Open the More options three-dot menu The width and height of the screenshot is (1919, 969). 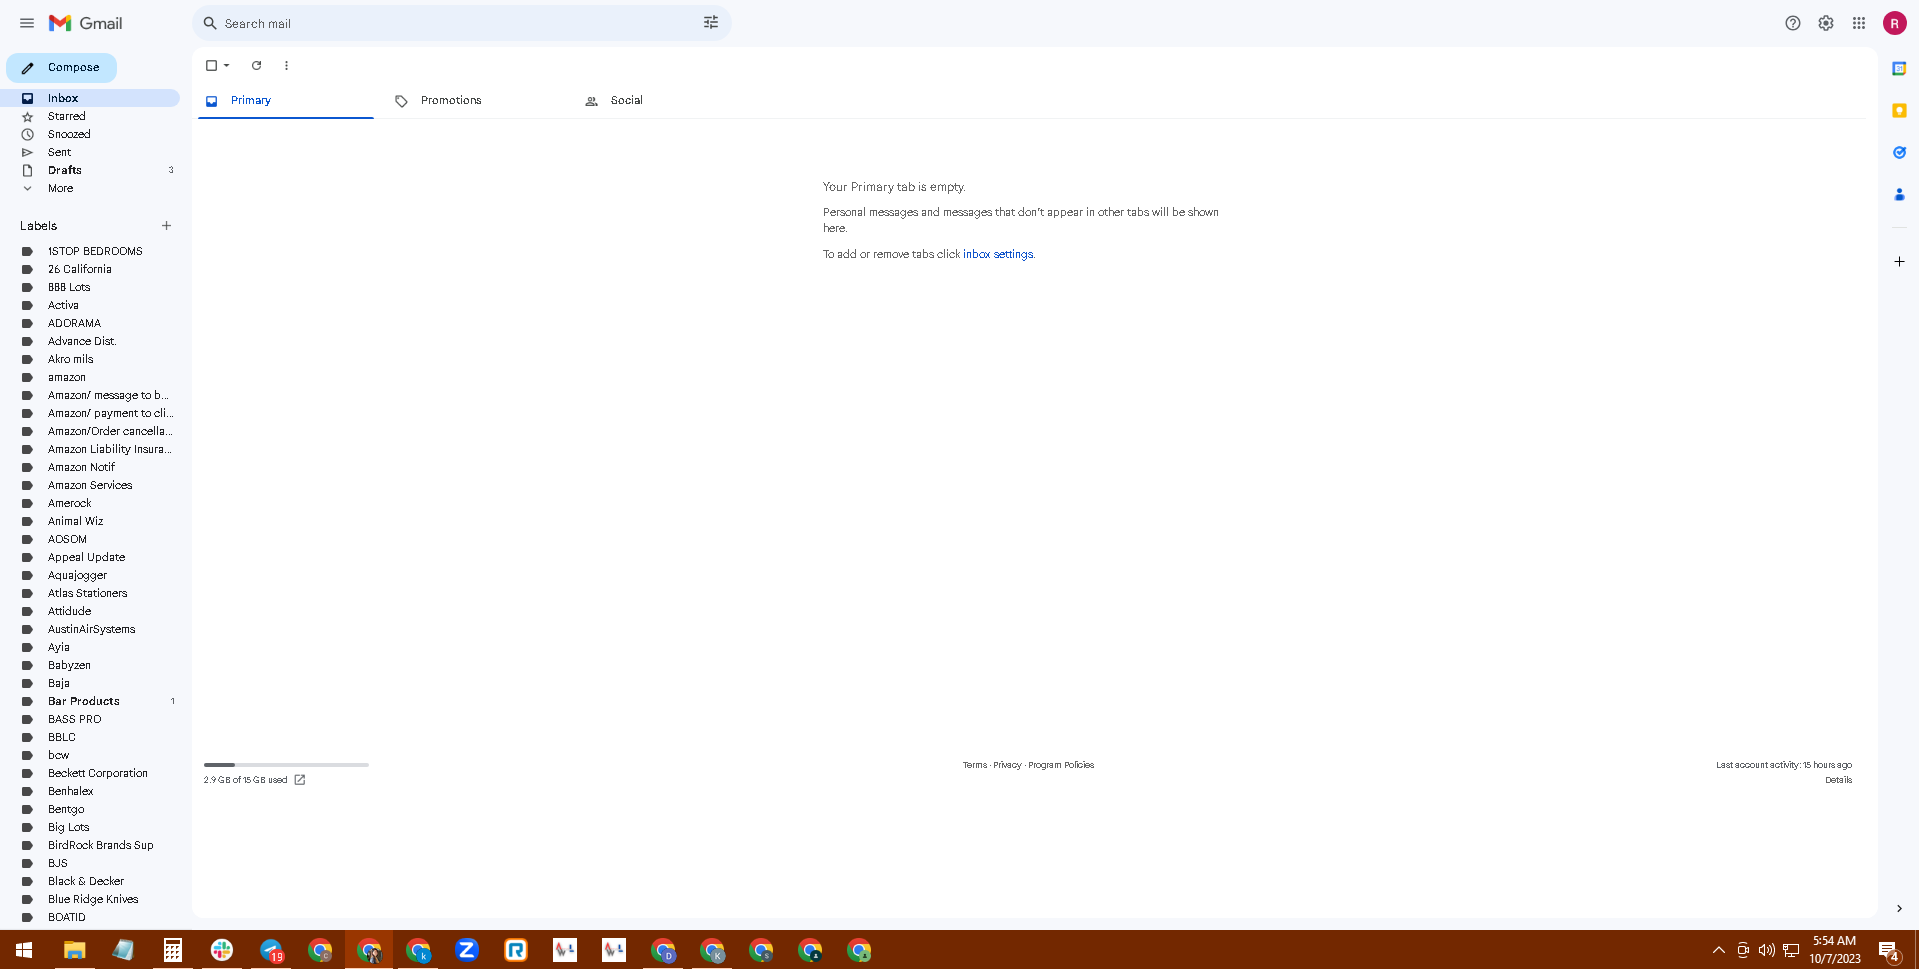286,65
